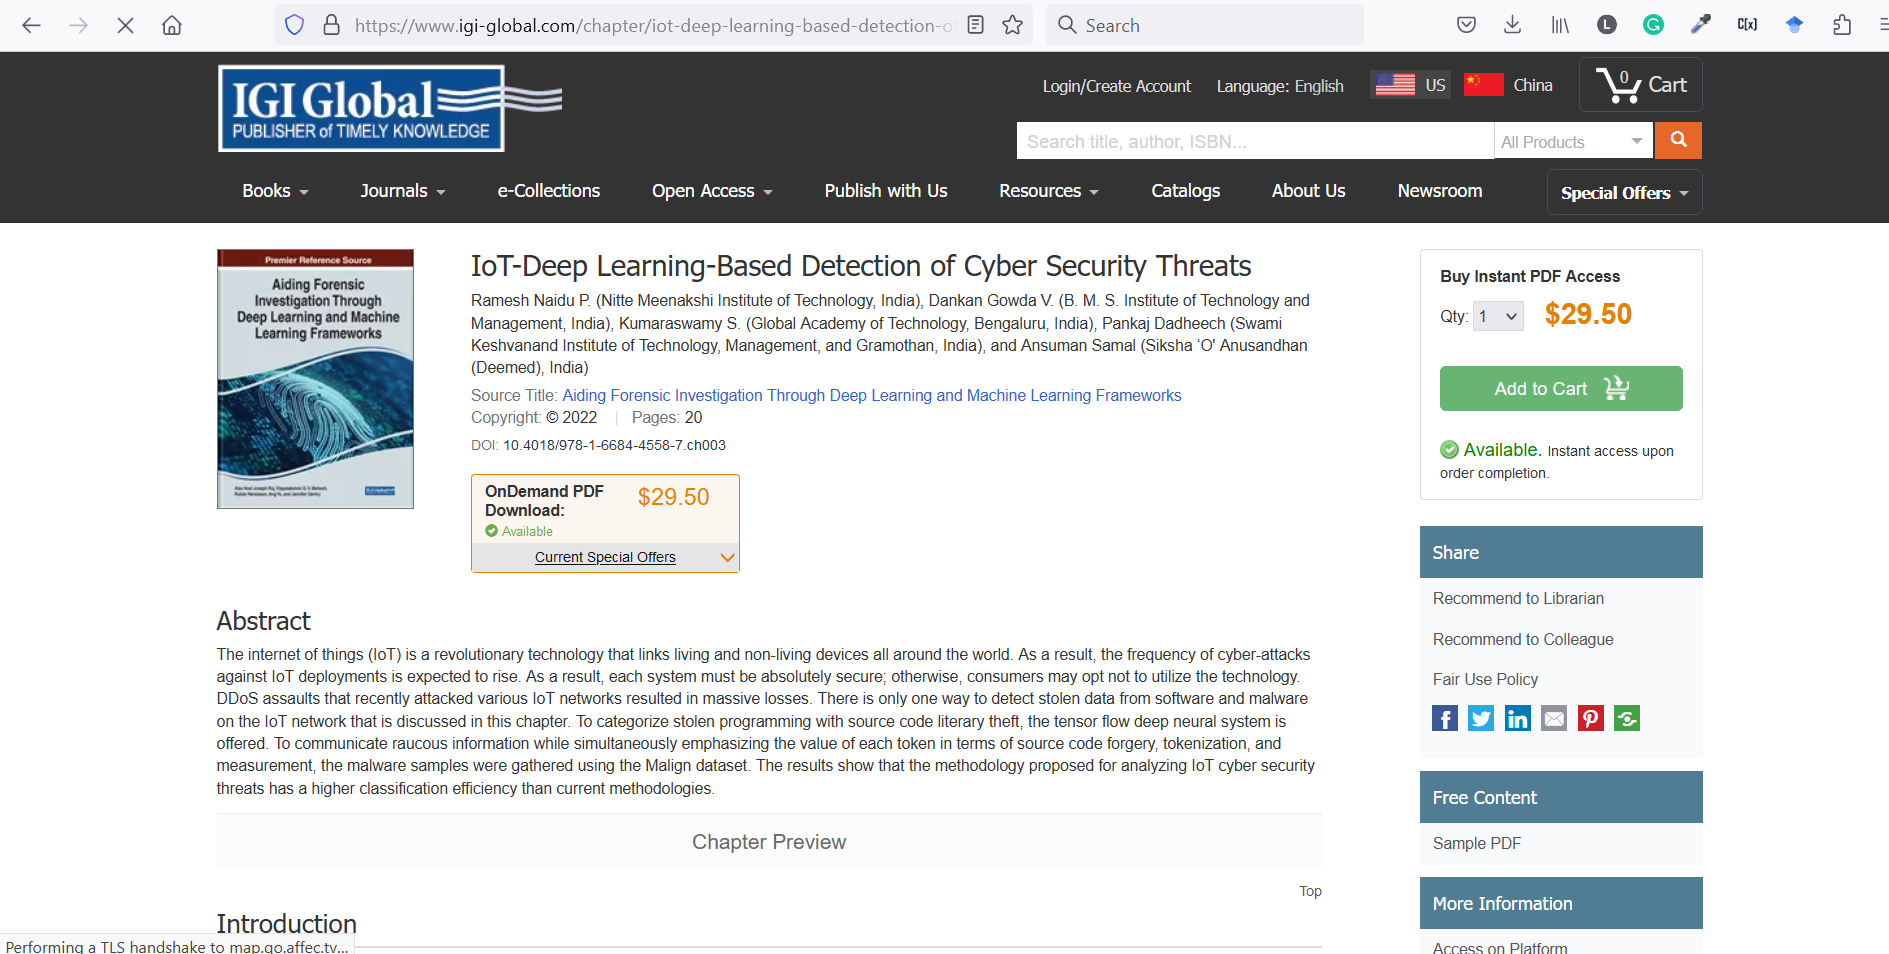Share chapter on Twitter
Screen dimensions: 1889x954
click(1481, 718)
